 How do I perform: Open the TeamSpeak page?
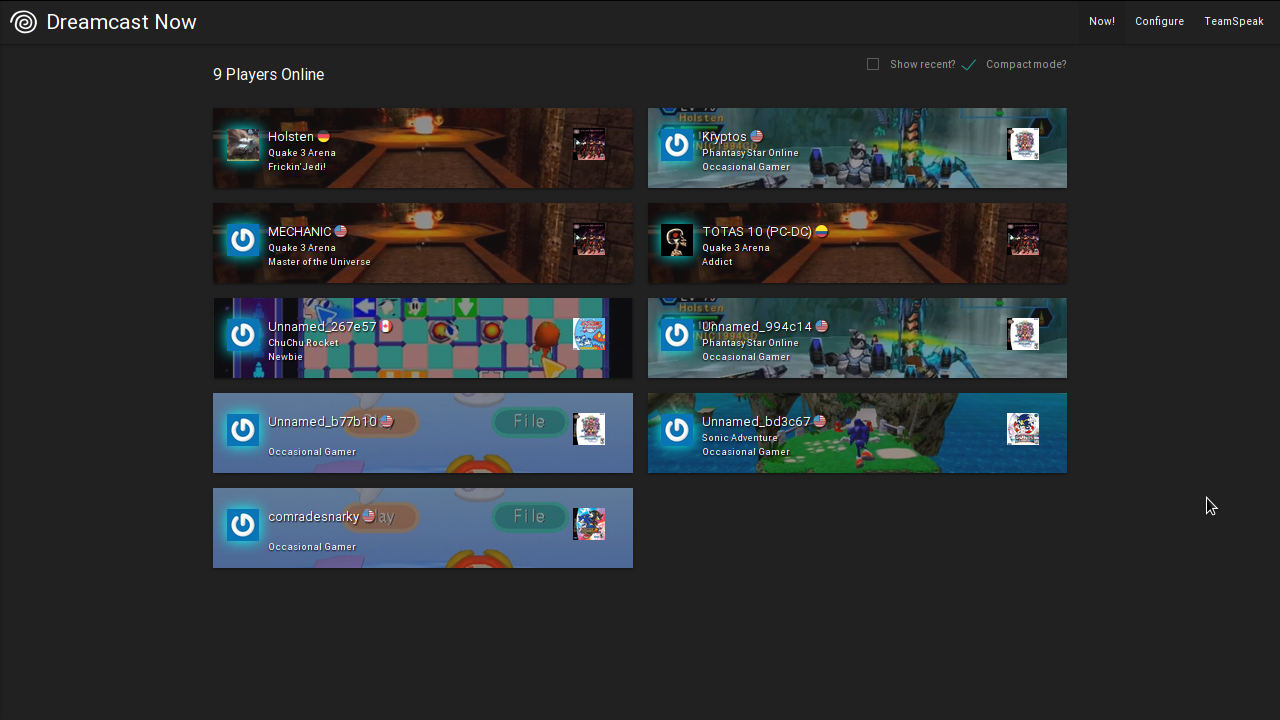point(1234,22)
